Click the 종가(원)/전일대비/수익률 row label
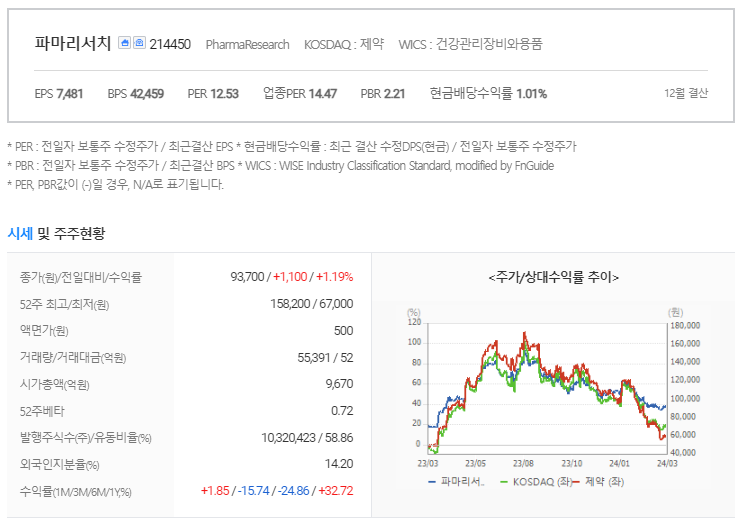This screenshot has width=743, height=520. [x=81, y=277]
